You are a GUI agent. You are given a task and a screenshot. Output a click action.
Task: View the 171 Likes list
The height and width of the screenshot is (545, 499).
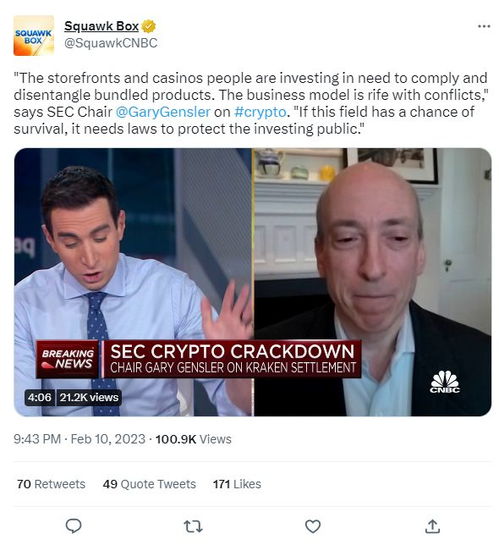[237, 483]
